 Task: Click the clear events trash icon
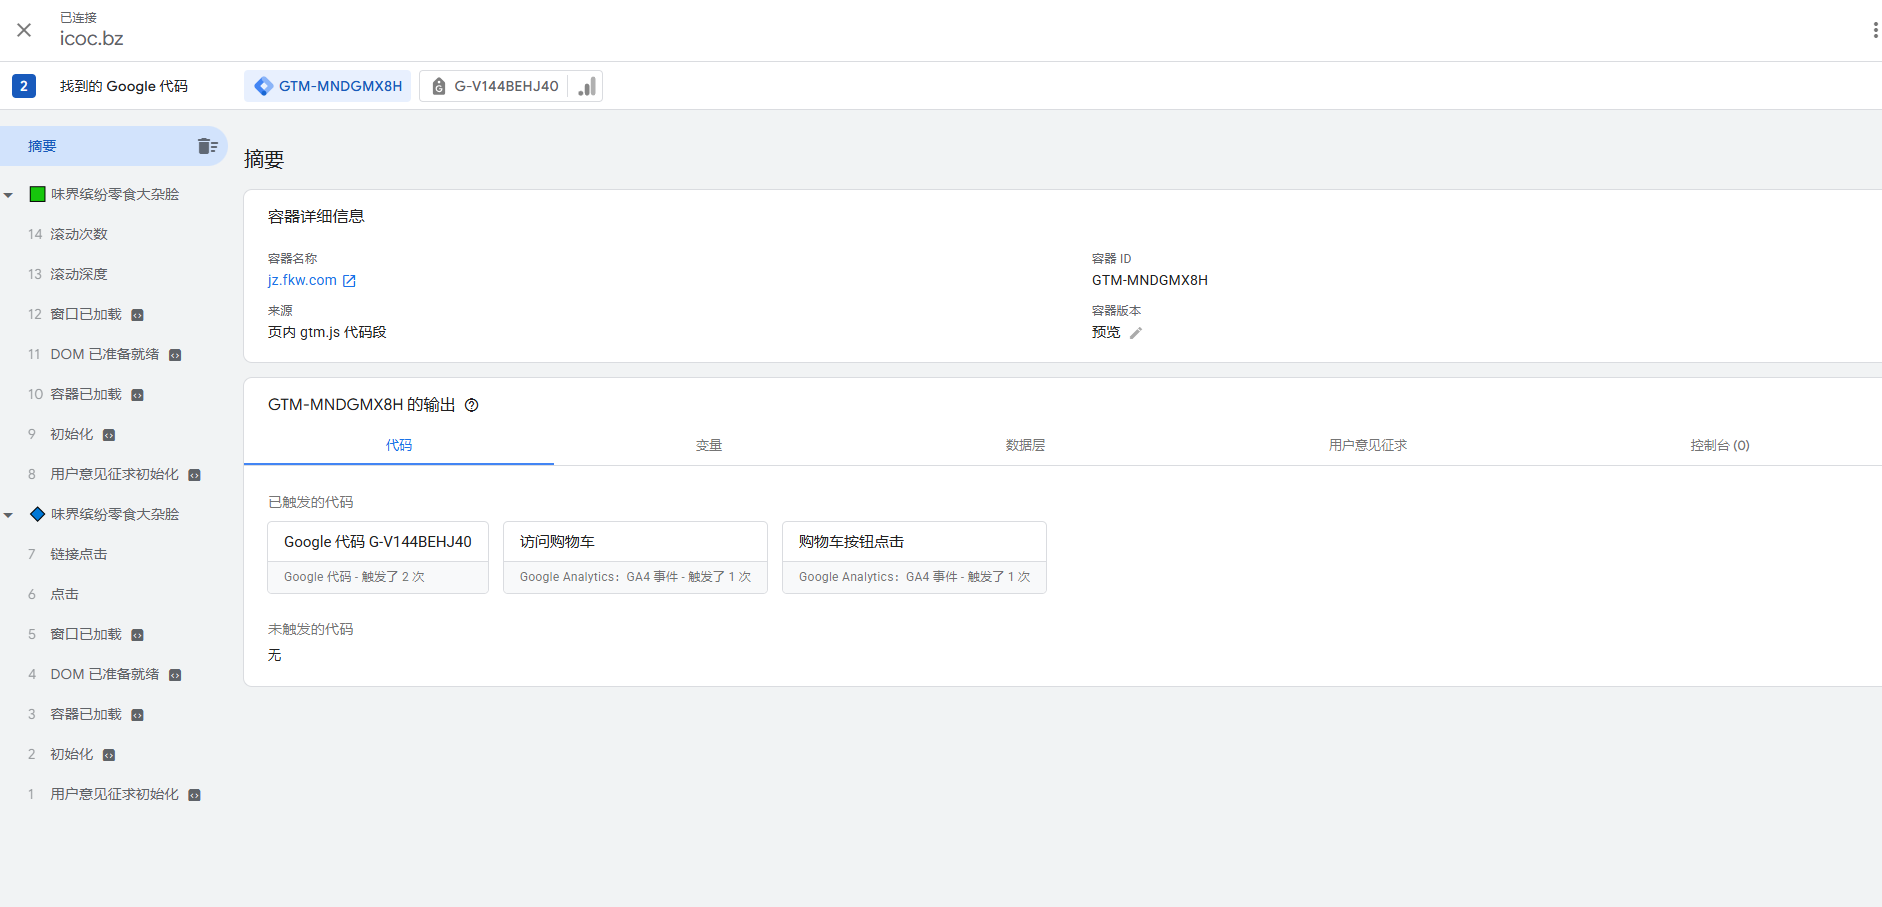pyautogui.click(x=207, y=146)
